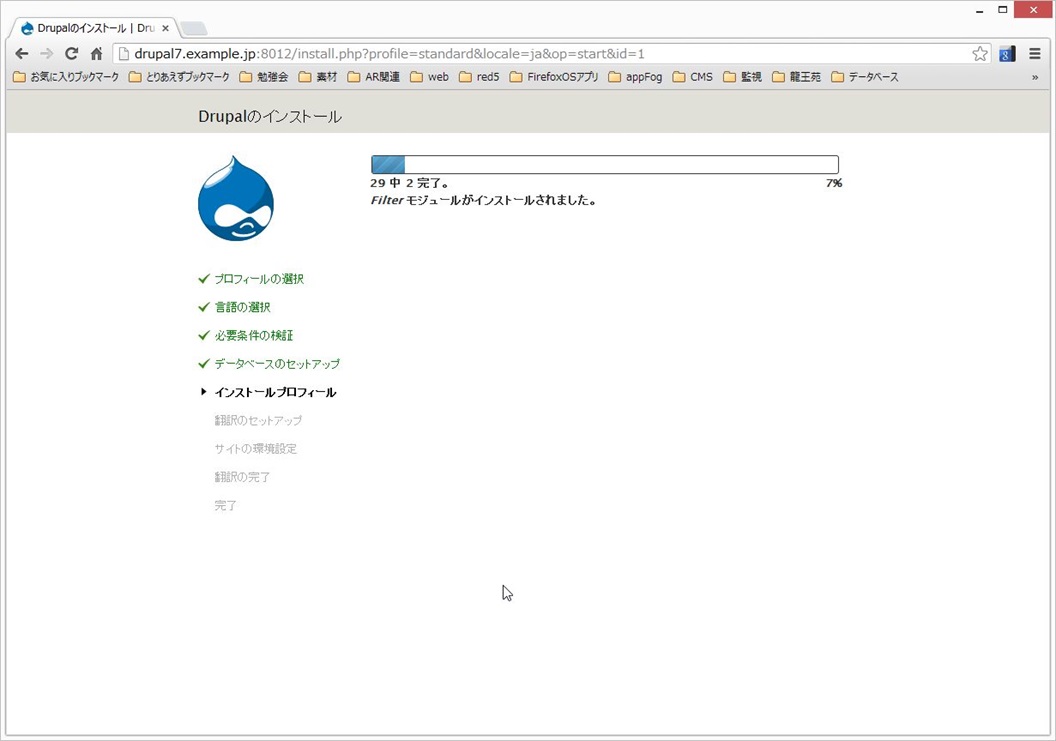Open the CMS bookmark folder
The image size is (1056, 741).
(693, 77)
